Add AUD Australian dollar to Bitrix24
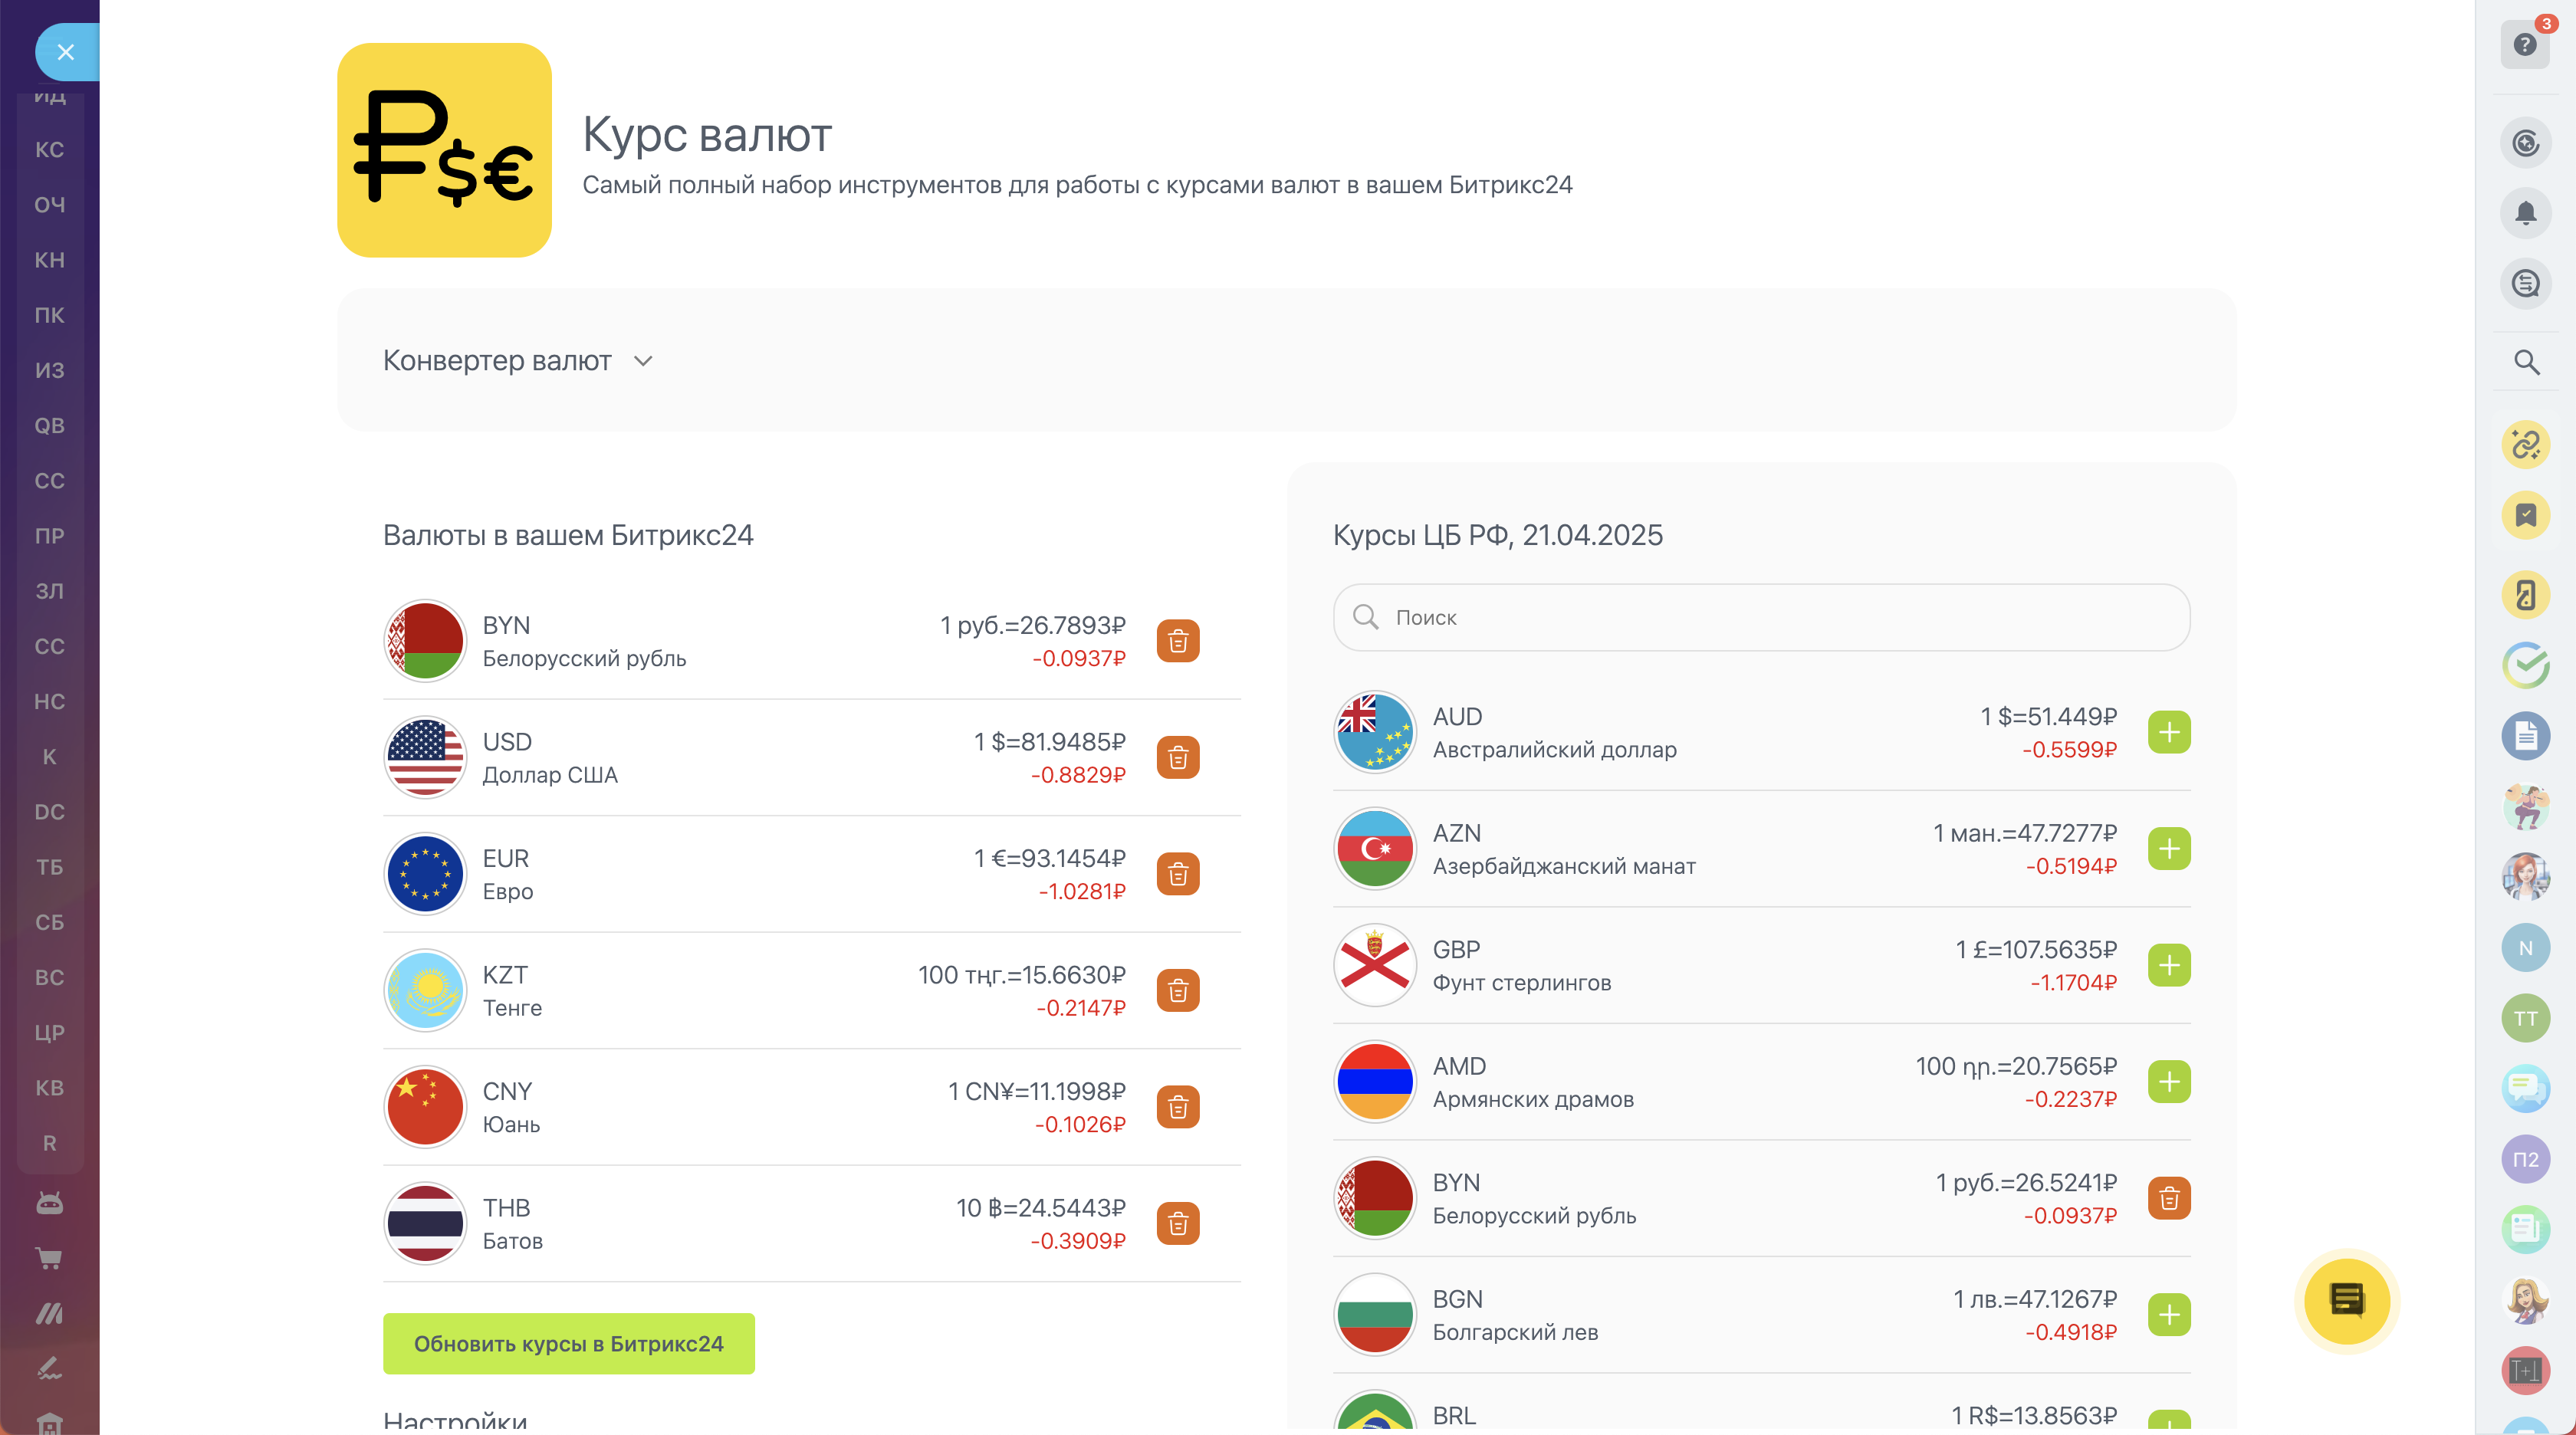The height and width of the screenshot is (1435, 2576). (2168, 732)
